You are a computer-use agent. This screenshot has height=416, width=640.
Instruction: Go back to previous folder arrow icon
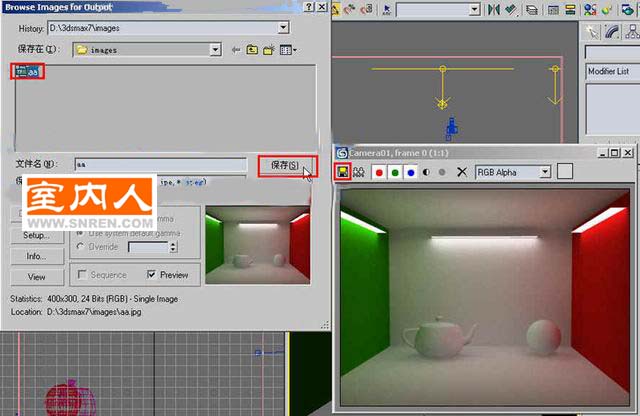[236, 50]
